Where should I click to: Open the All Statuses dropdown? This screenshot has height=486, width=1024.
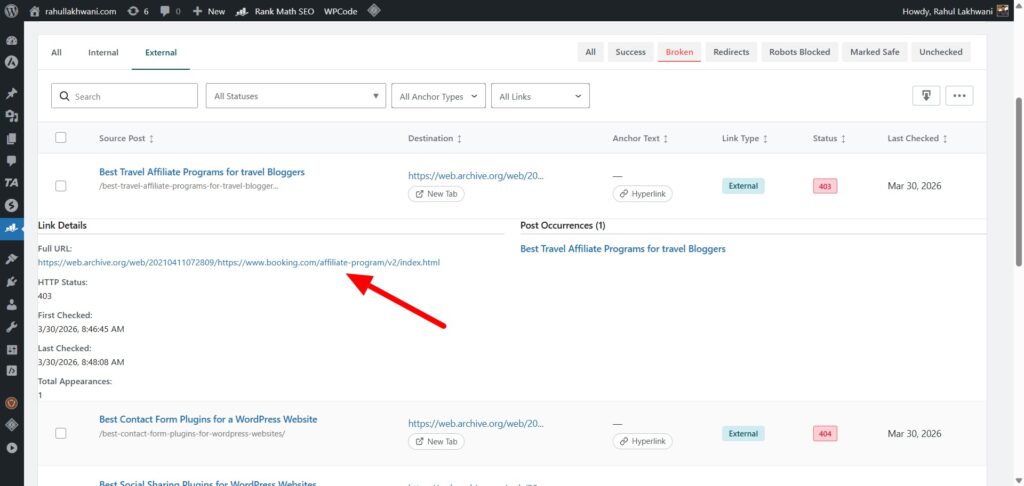tap(295, 96)
